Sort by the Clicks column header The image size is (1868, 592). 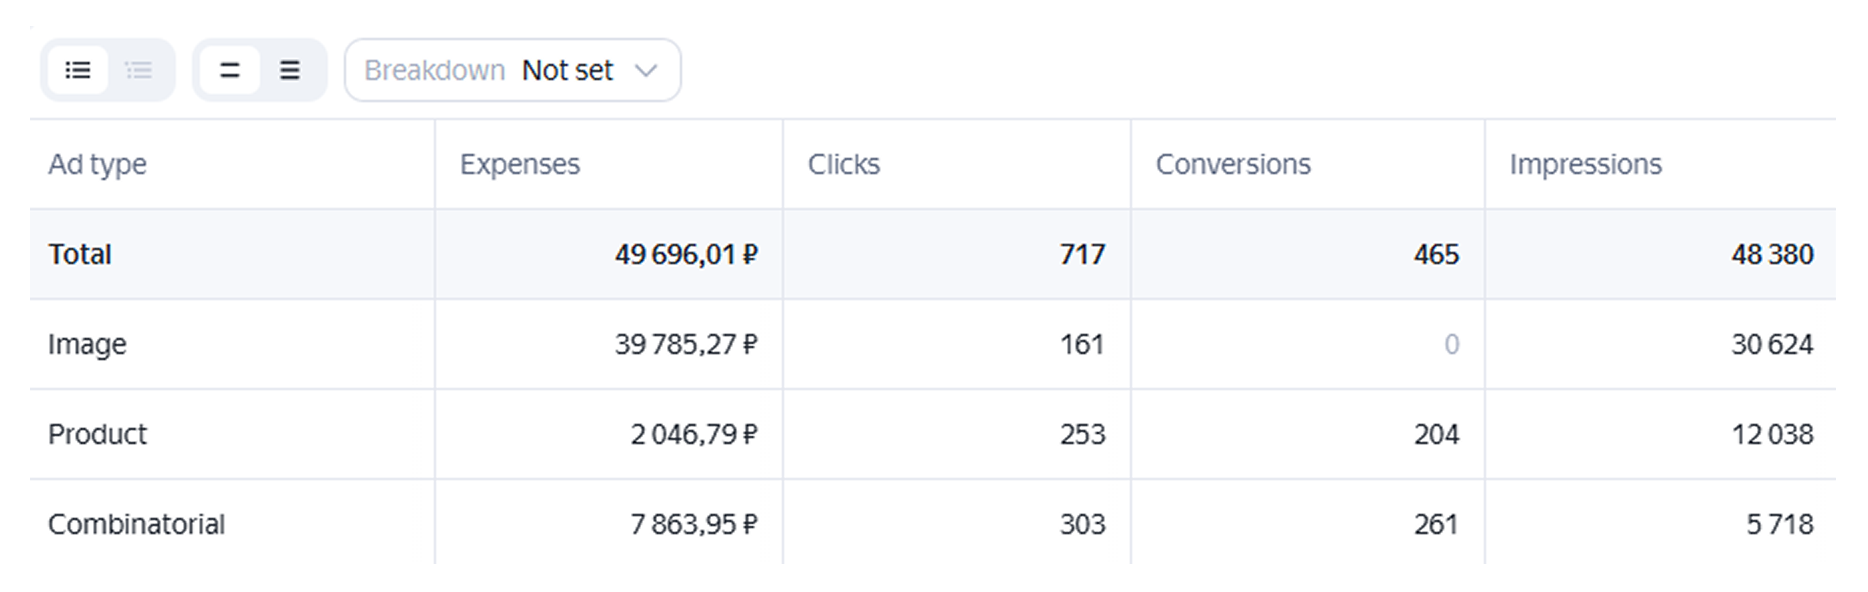(844, 164)
